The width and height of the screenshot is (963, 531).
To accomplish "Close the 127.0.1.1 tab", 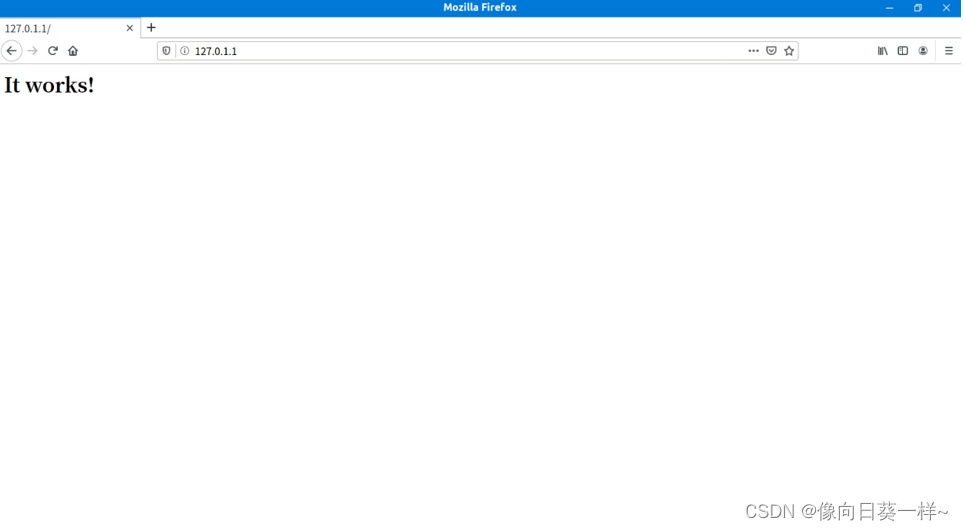I will pyautogui.click(x=130, y=28).
